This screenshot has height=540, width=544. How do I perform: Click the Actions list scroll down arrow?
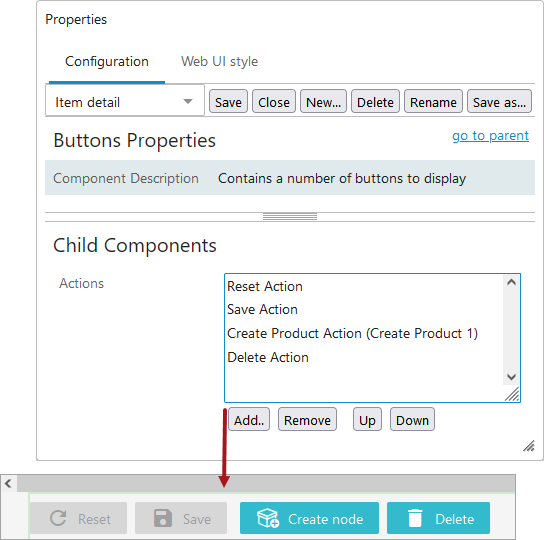tap(511, 377)
